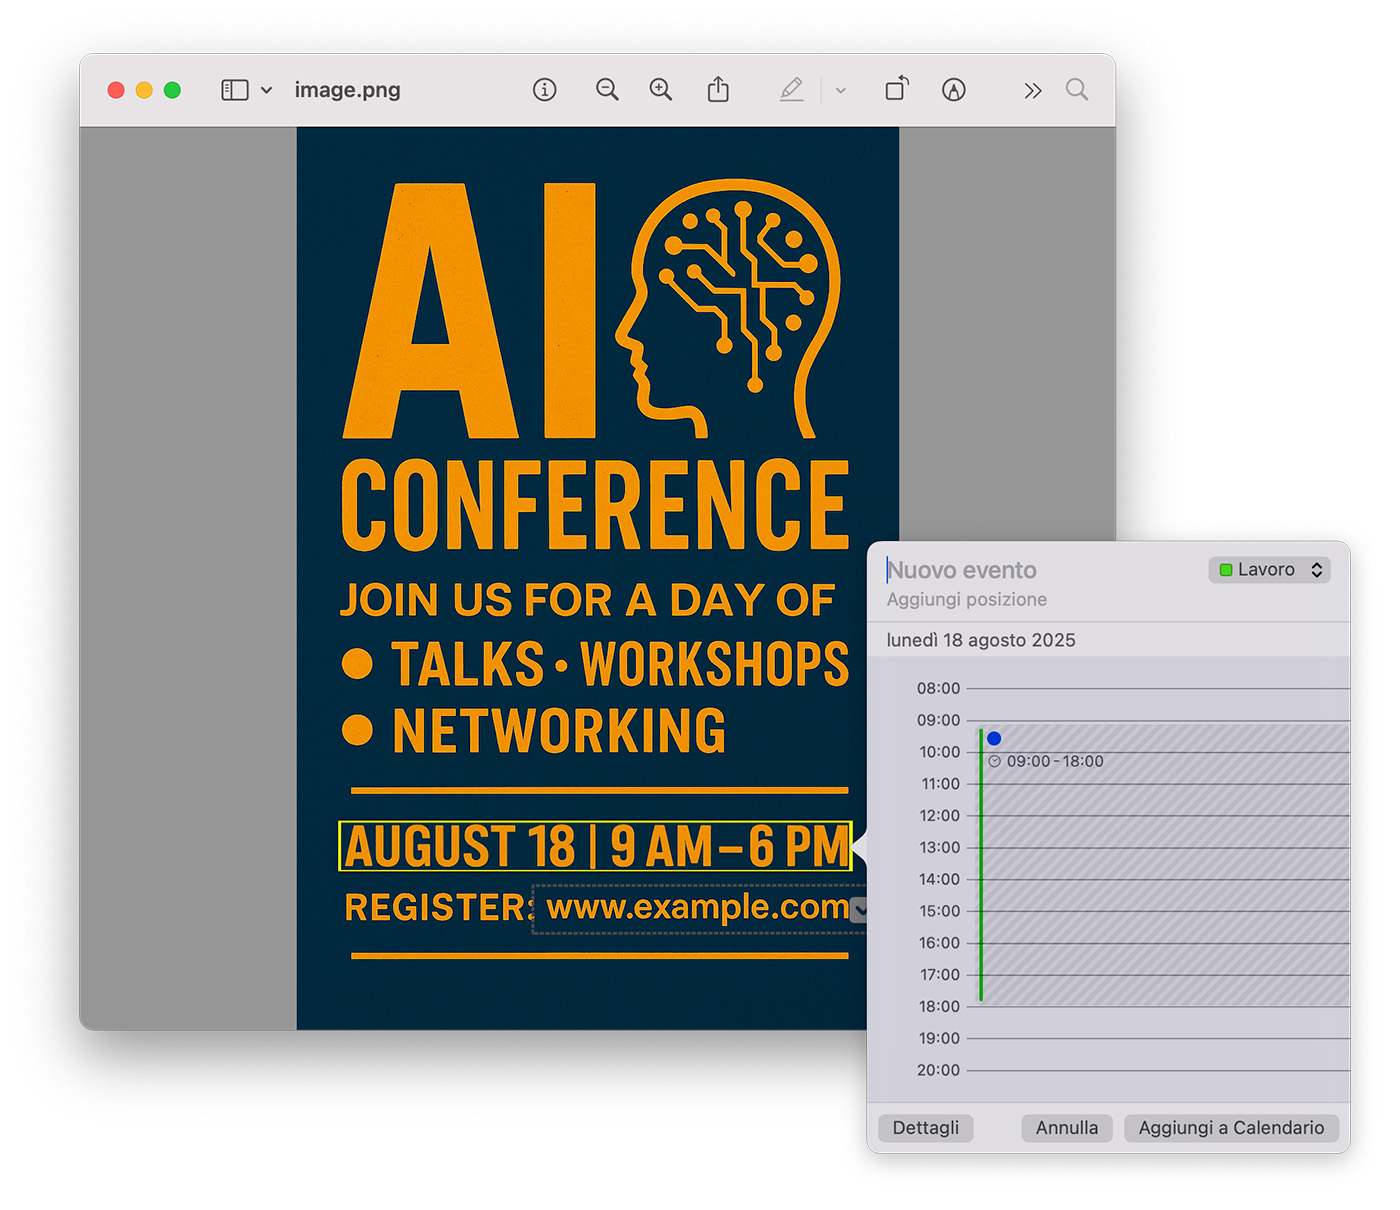Open the Share menu icon
1400x1210 pixels.
point(718,90)
